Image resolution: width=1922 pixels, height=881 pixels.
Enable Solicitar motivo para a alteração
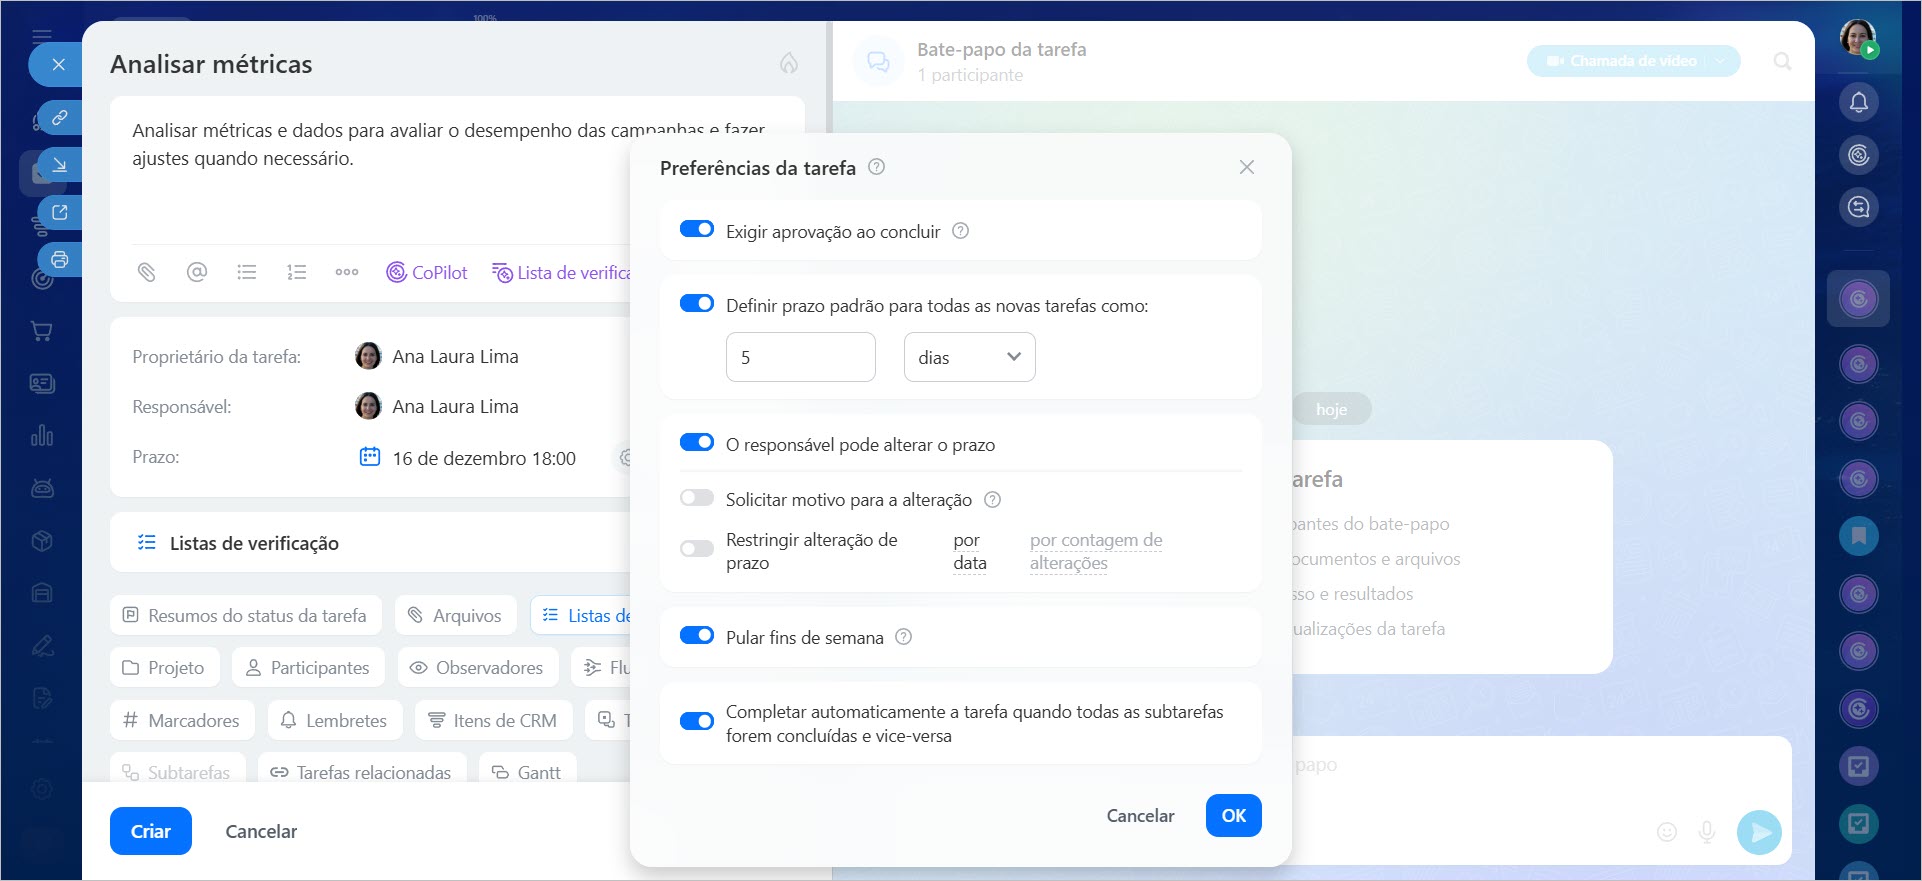pyautogui.click(x=697, y=498)
